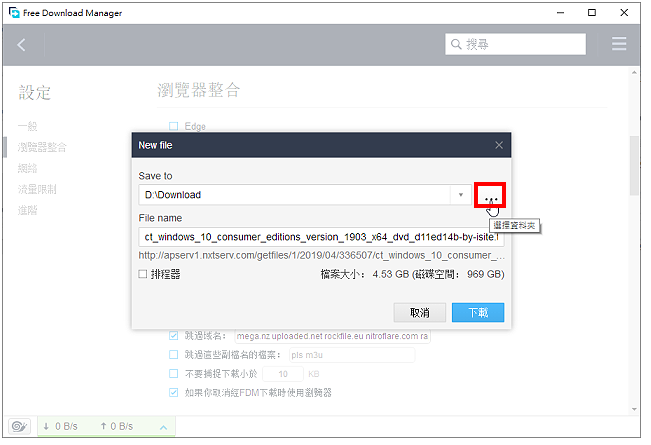Edit the skipped domains field with mega.nz

click(x=333, y=336)
